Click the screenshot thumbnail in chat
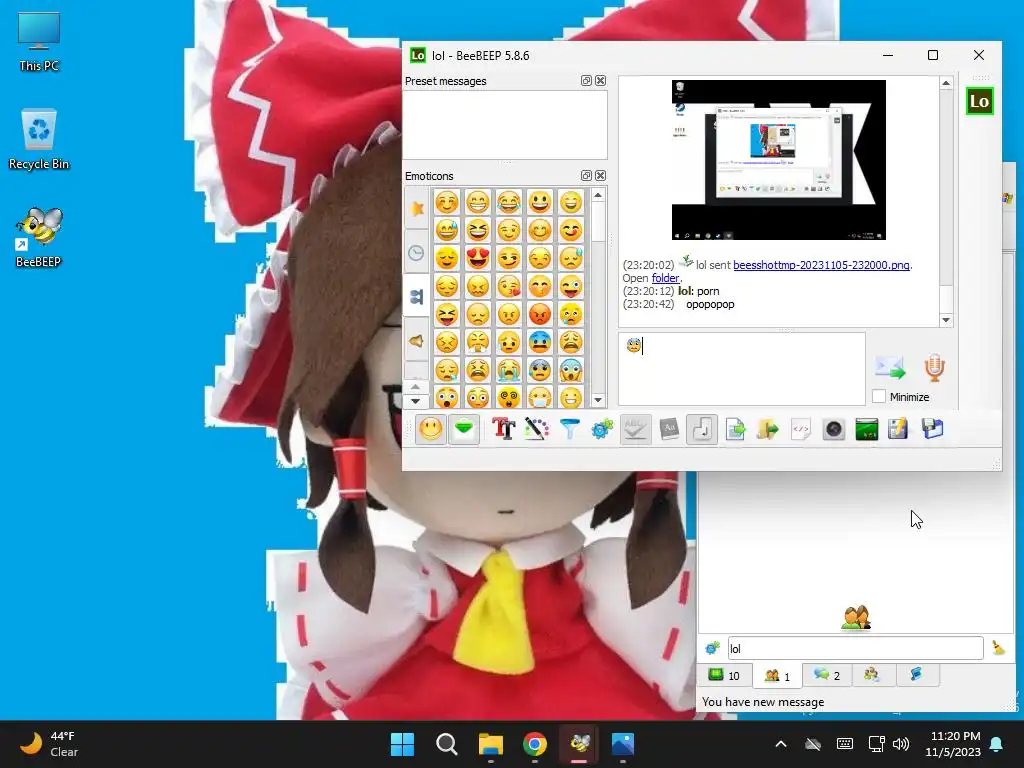 click(778, 160)
